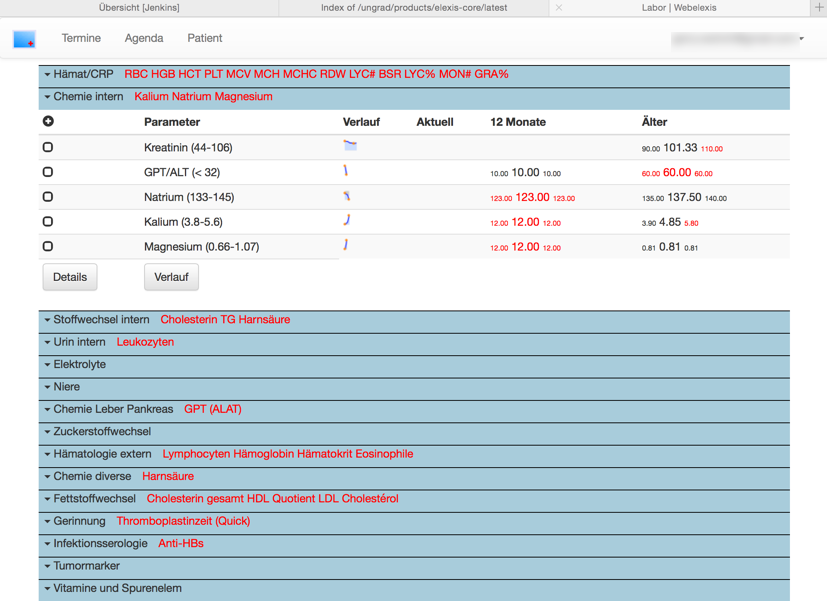Open a new browser tab with plus icon
The image size is (827, 601).
coord(819,7)
